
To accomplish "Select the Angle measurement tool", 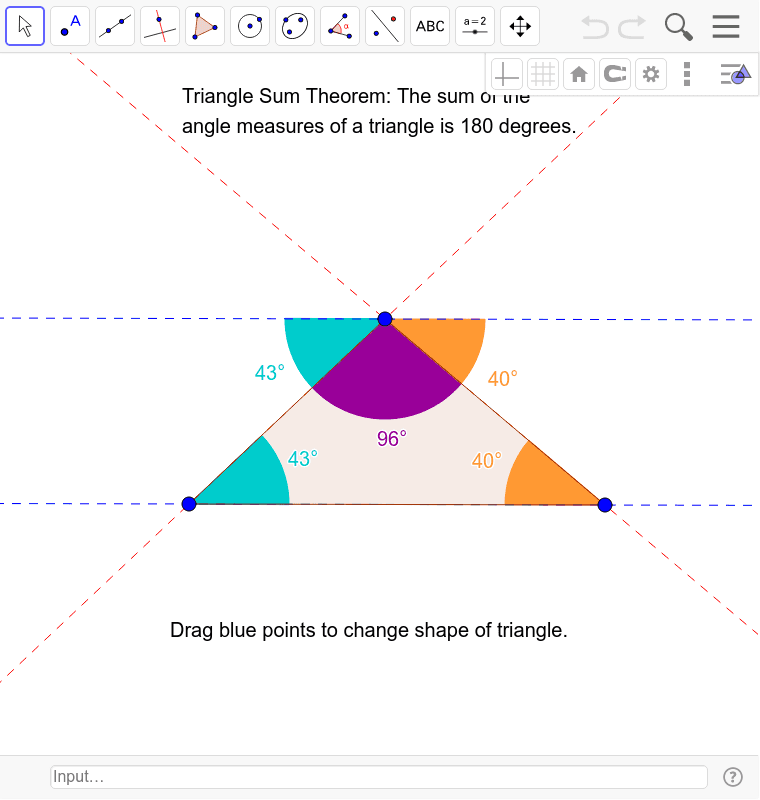I will tap(340, 26).
